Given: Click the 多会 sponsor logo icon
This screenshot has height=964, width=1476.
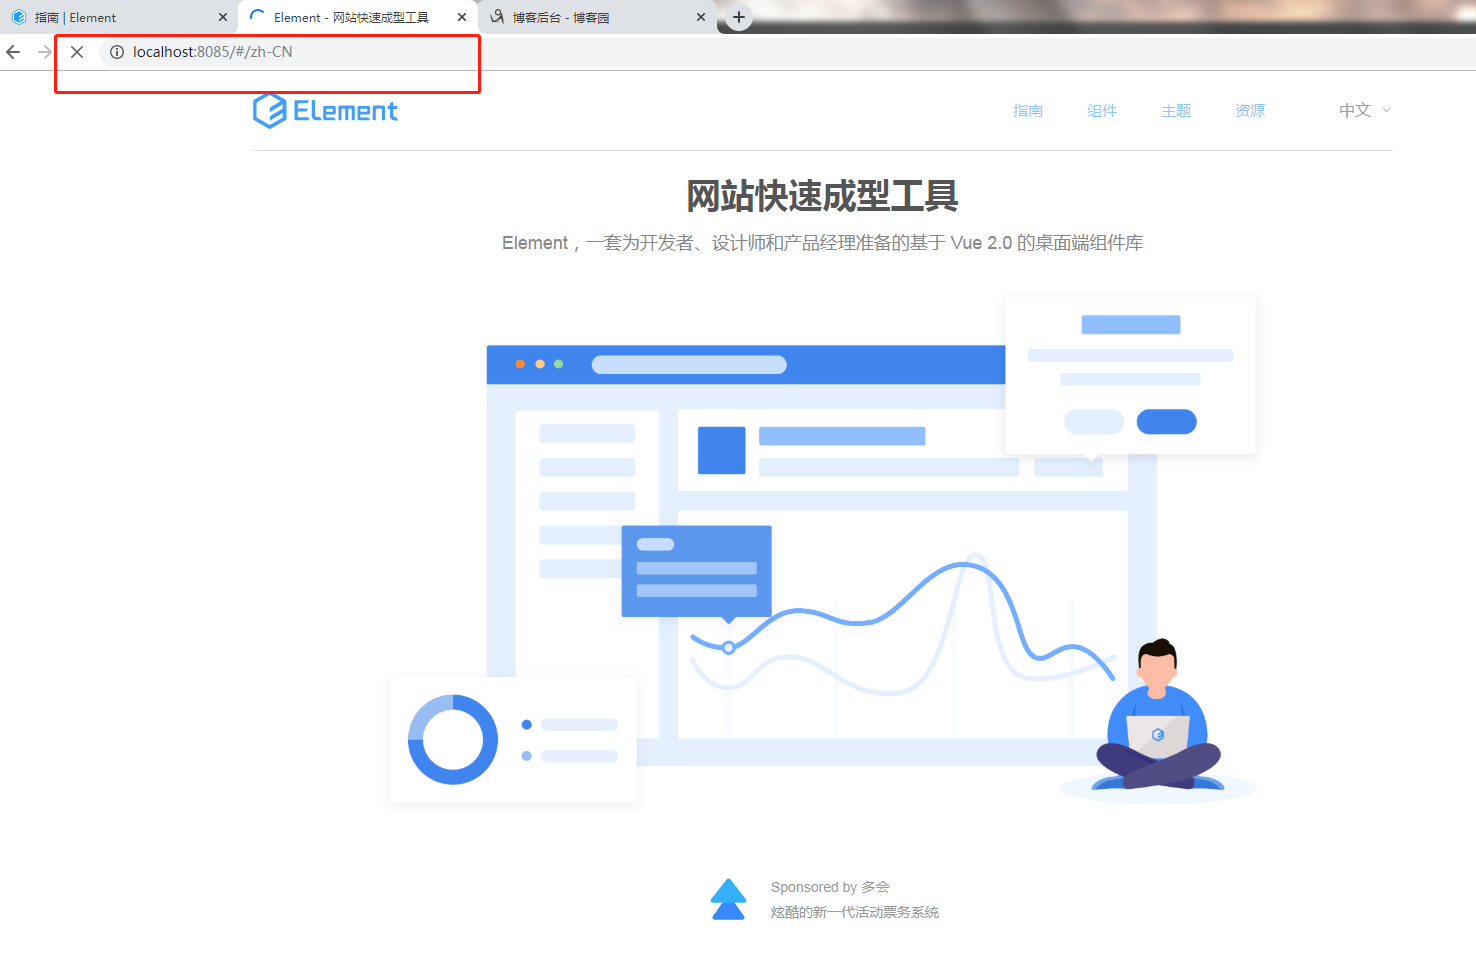Looking at the screenshot, I should click(728, 899).
